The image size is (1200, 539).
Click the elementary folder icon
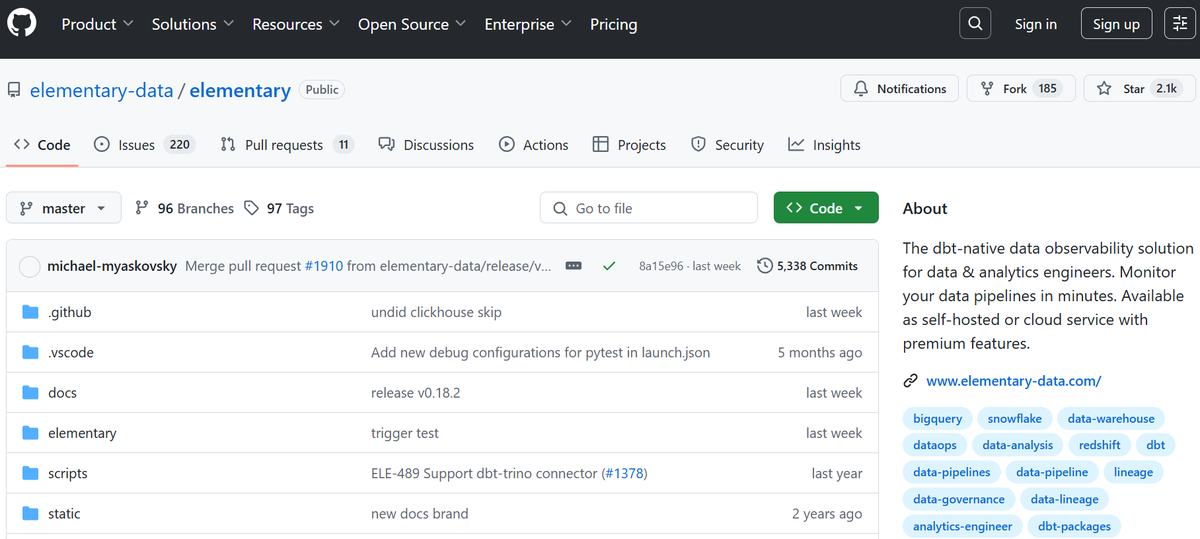[x=30, y=433]
